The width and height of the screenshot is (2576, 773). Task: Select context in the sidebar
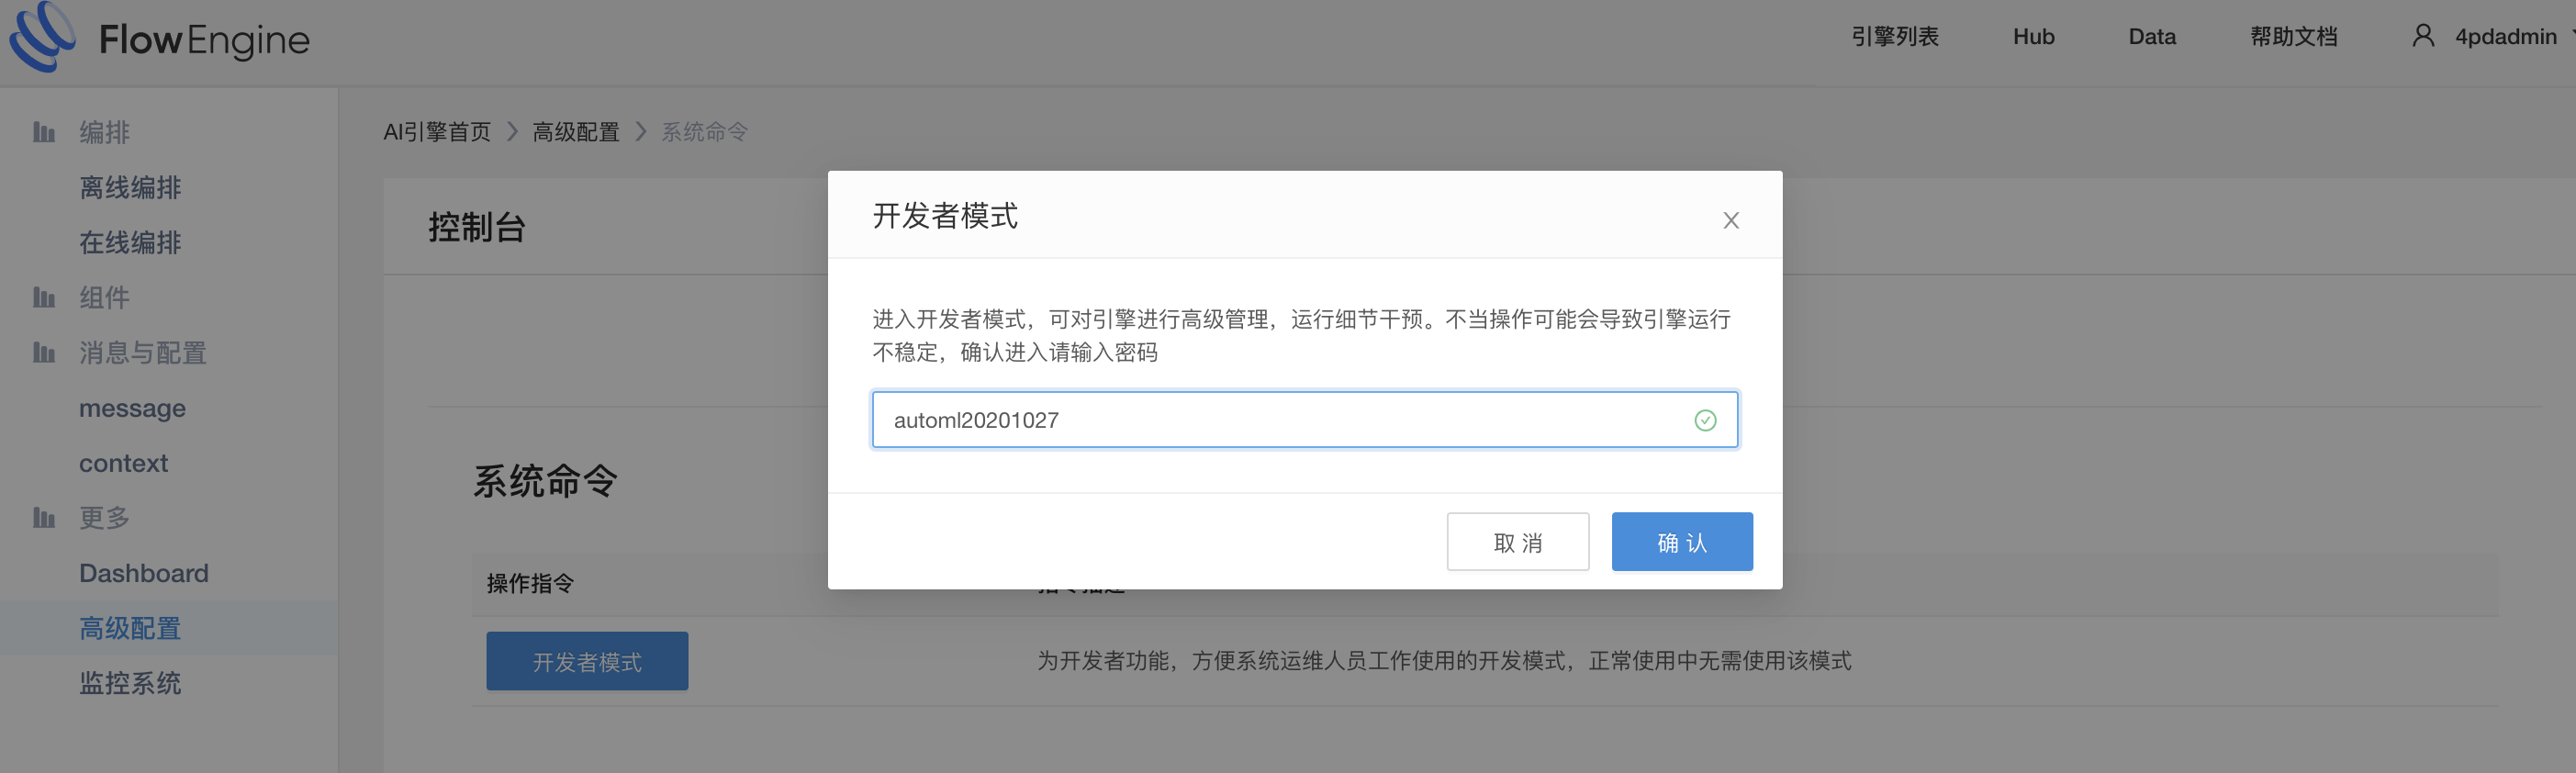click(123, 463)
